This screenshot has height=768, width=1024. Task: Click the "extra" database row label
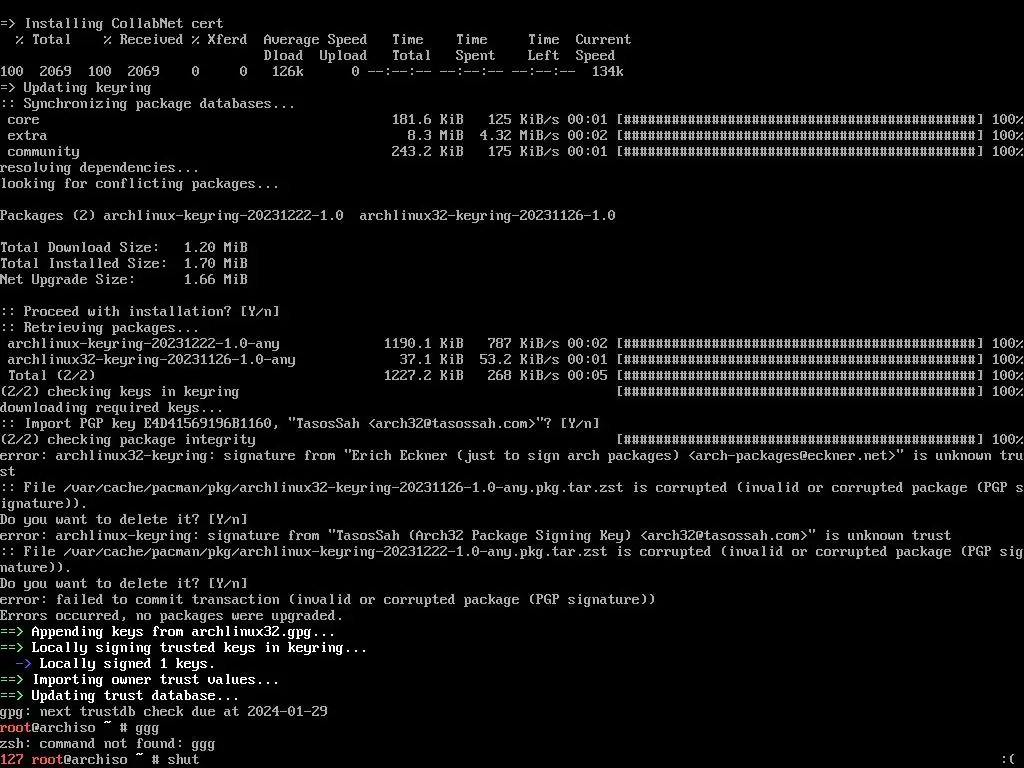click(27, 136)
